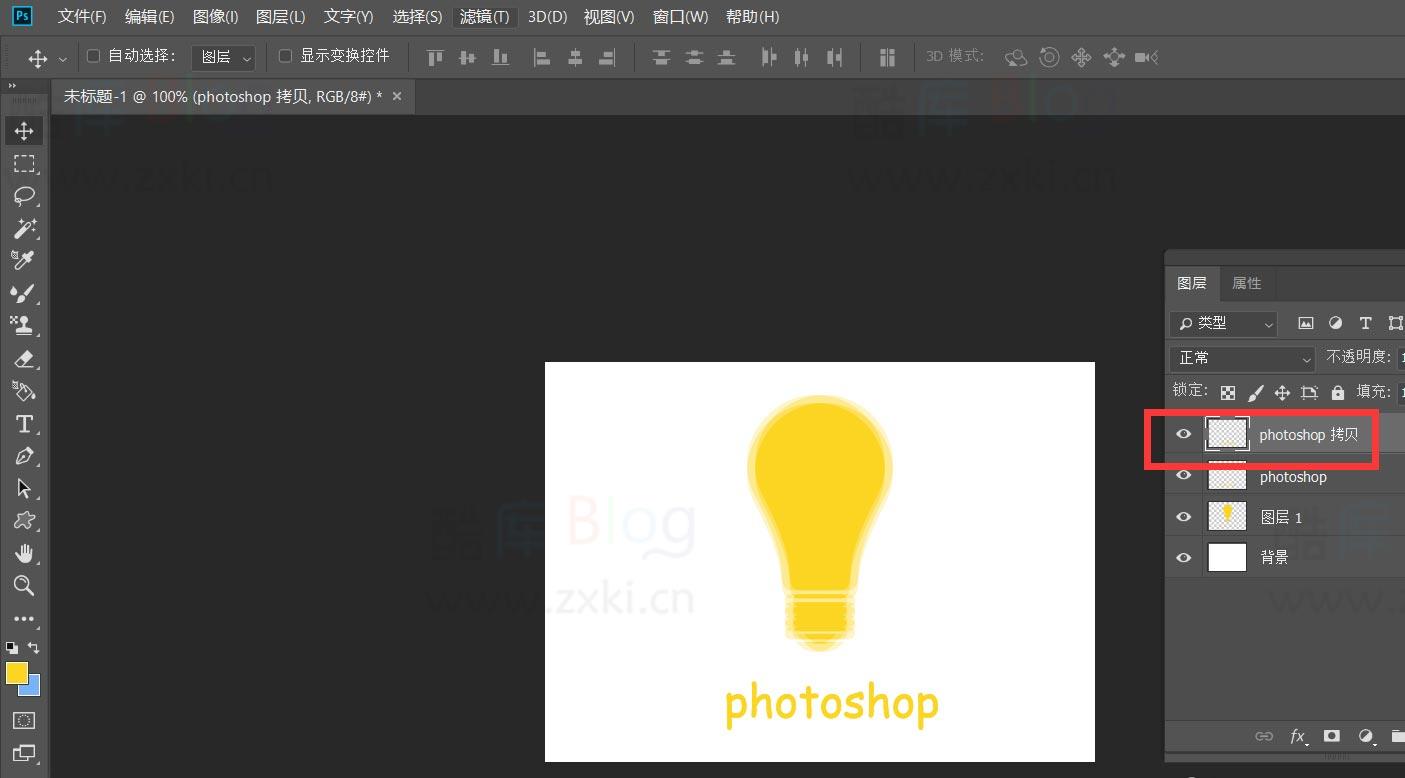Select the Lasso tool
Screen dimensions: 1405x778
pyautogui.click(x=24, y=196)
